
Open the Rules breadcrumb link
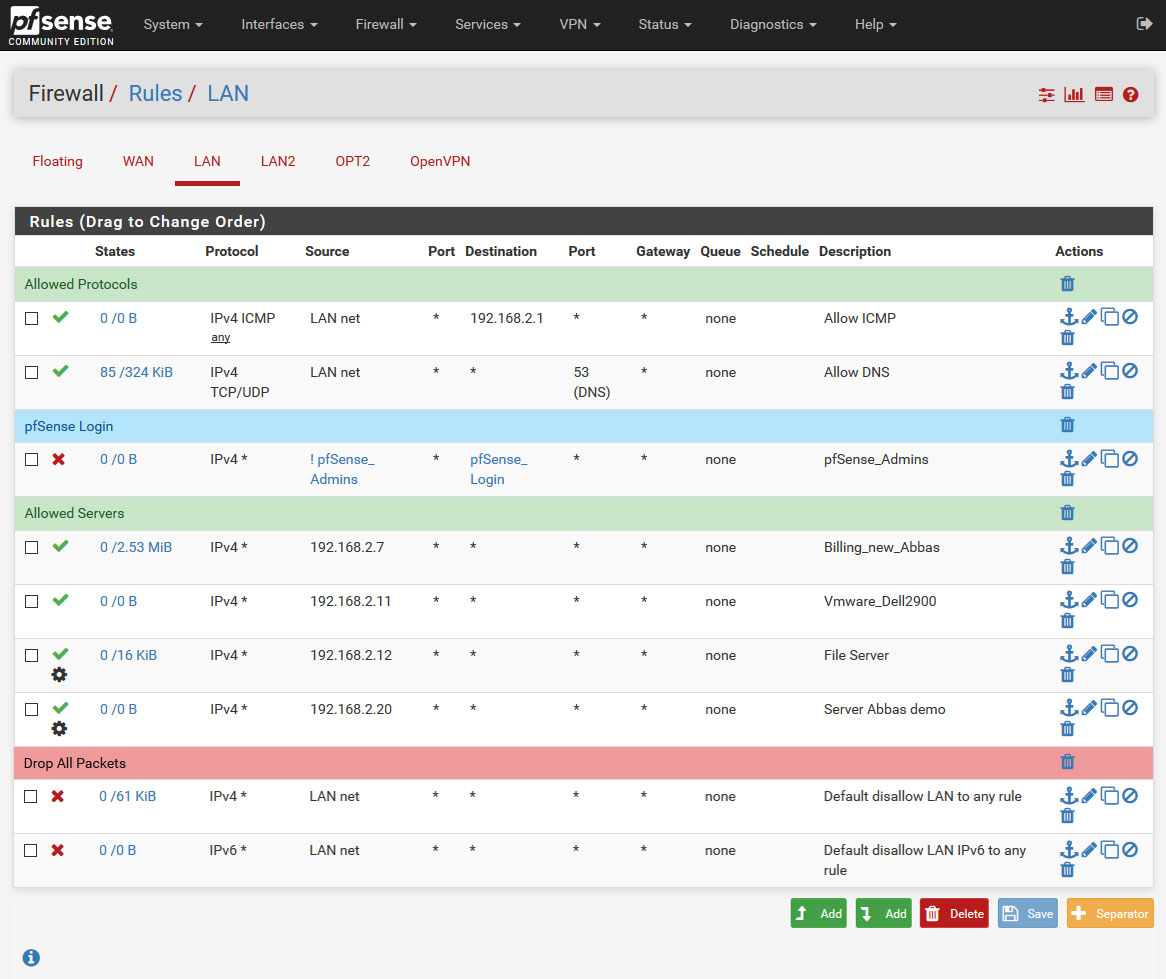(x=155, y=94)
